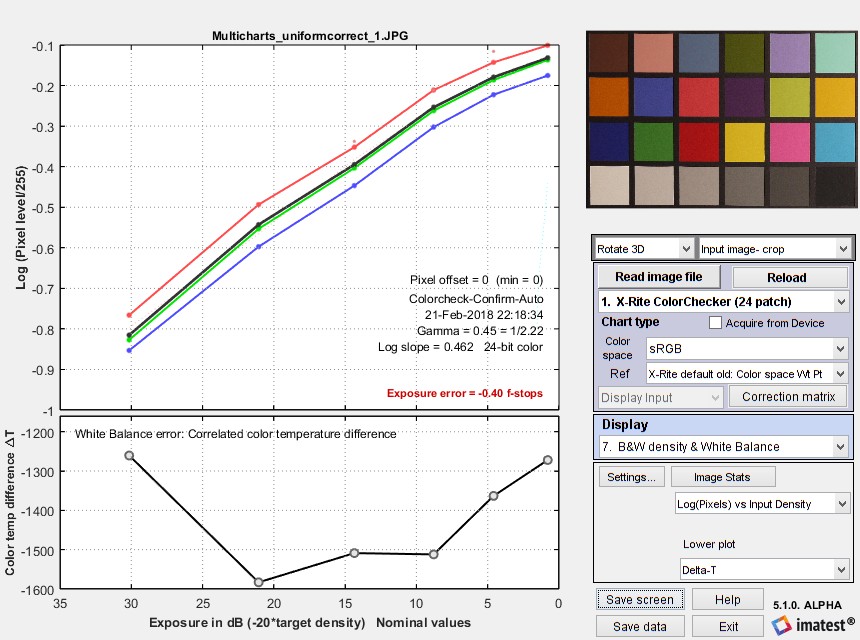Viewport: 860px width, 640px height.
Task: Expand the X-Rite default old reference dropdown
Action: (747, 374)
